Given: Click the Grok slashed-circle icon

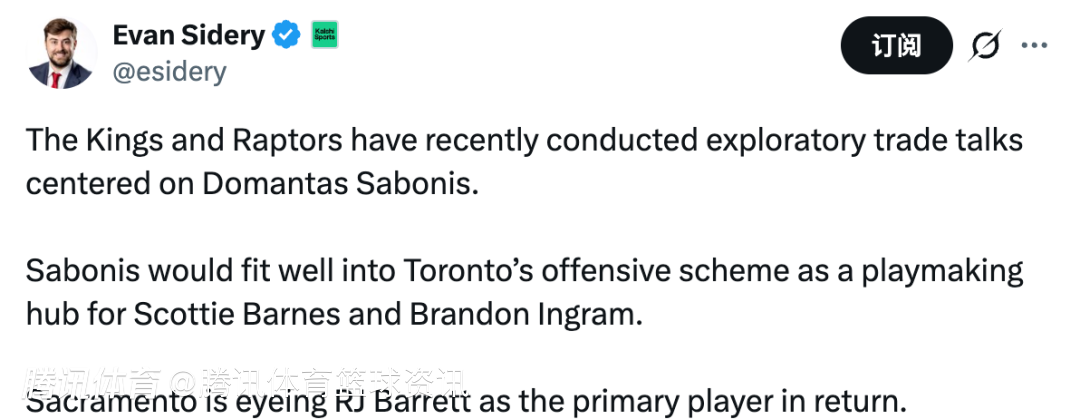Looking at the screenshot, I should coord(985,46).
